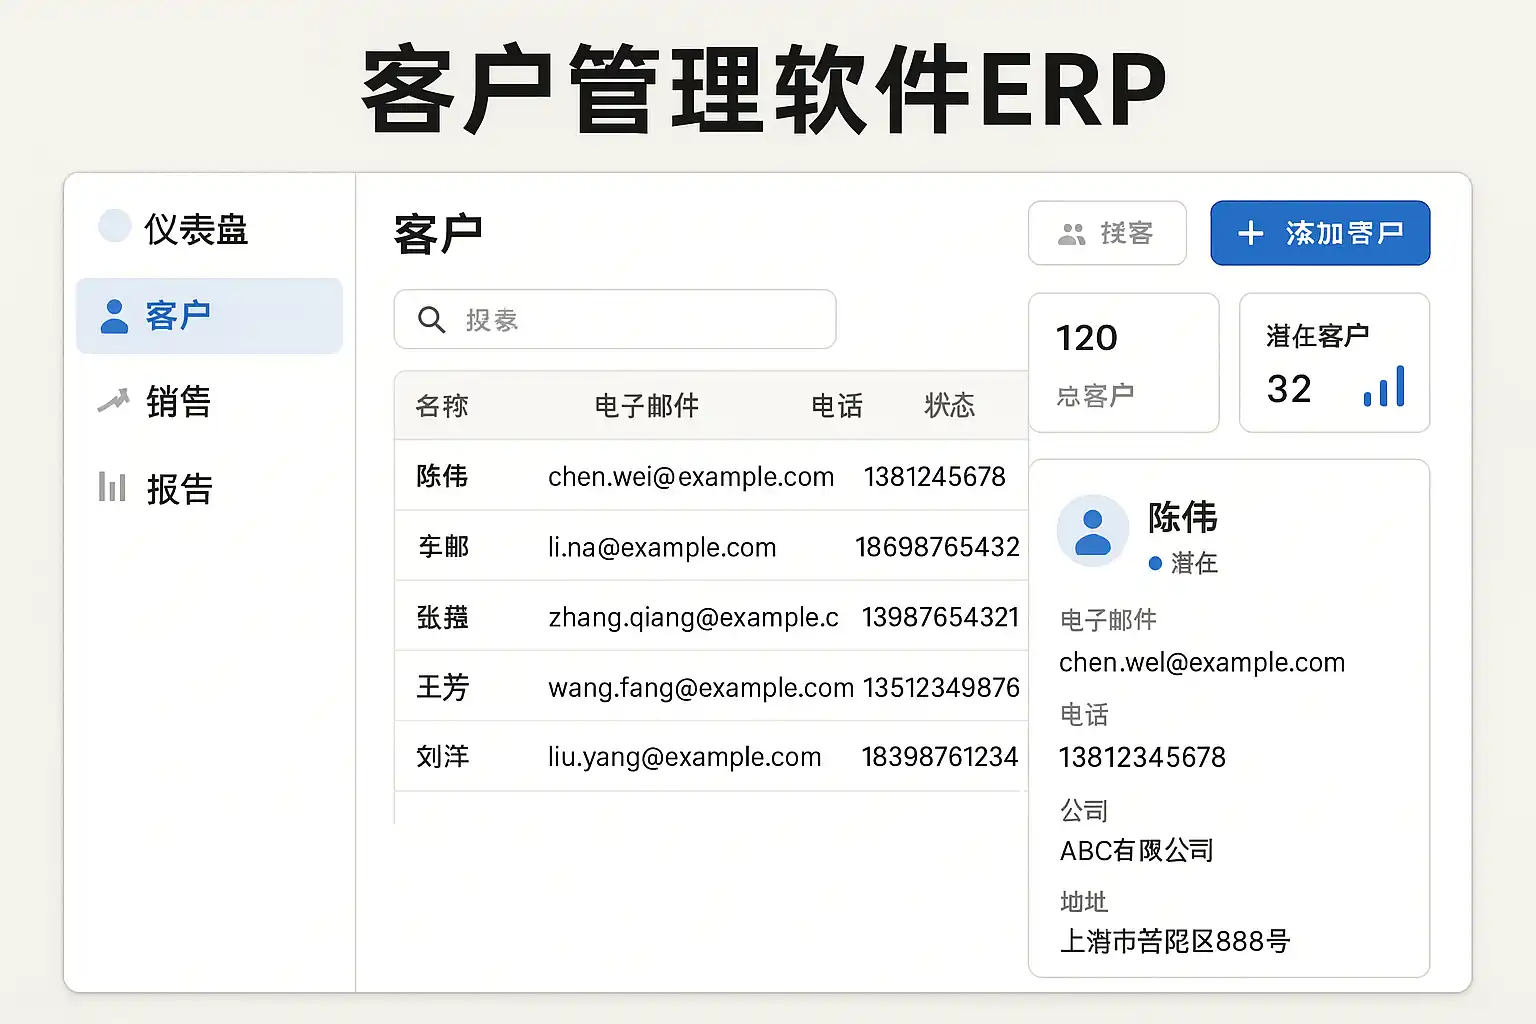
Task: Open the 报告 sidebar menu item
Action: tap(179, 489)
